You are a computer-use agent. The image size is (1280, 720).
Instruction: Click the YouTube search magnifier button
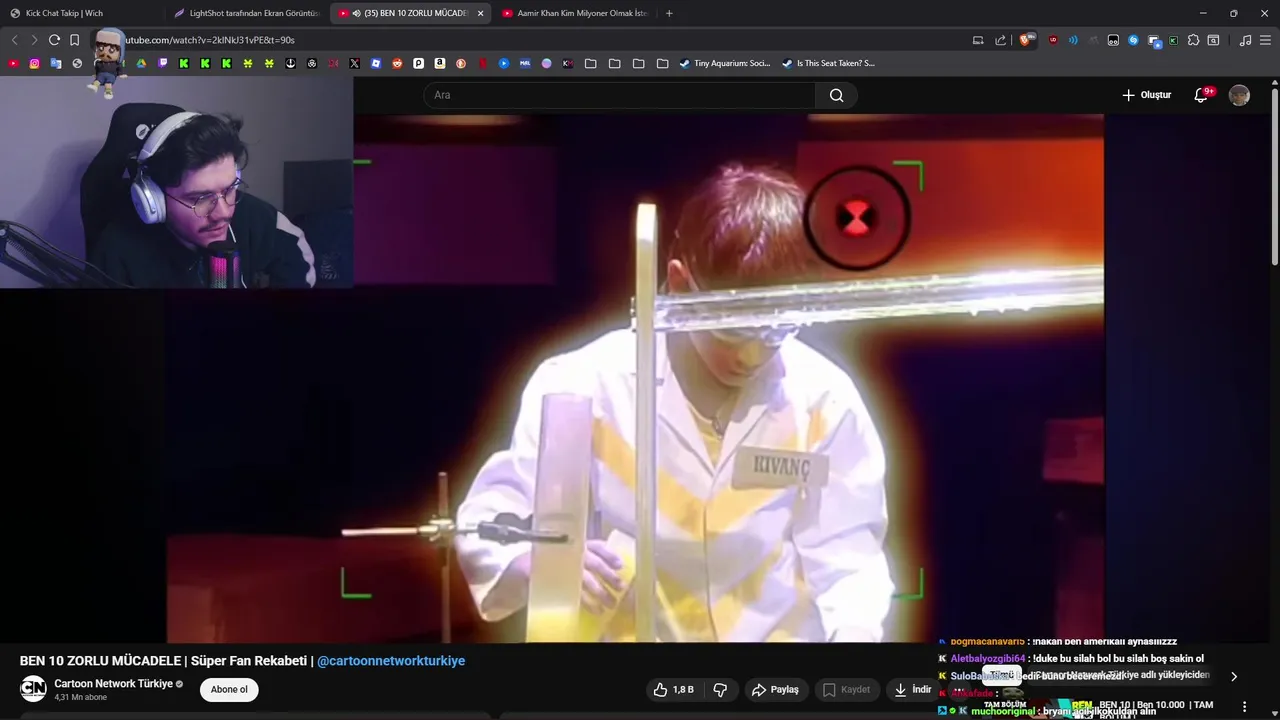pyautogui.click(x=836, y=95)
